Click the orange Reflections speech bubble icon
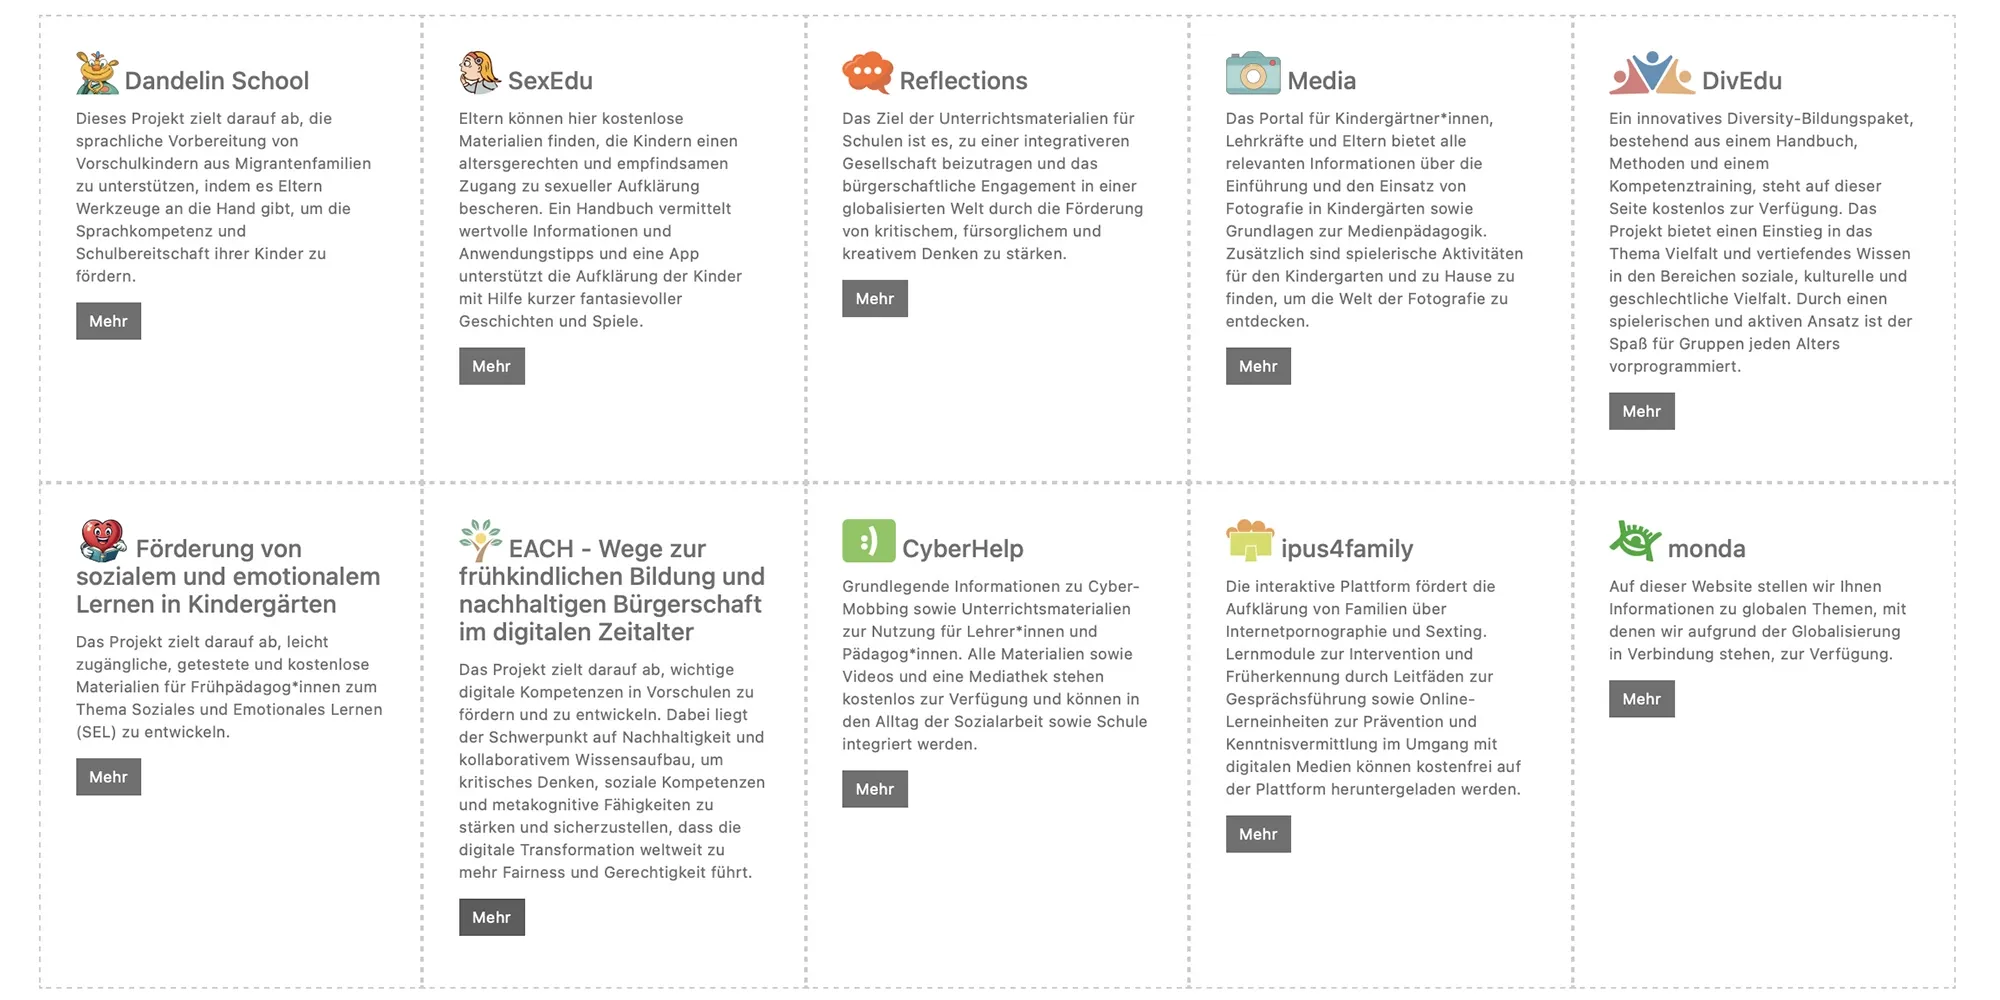This screenshot has width=2000, height=1000. (867, 73)
